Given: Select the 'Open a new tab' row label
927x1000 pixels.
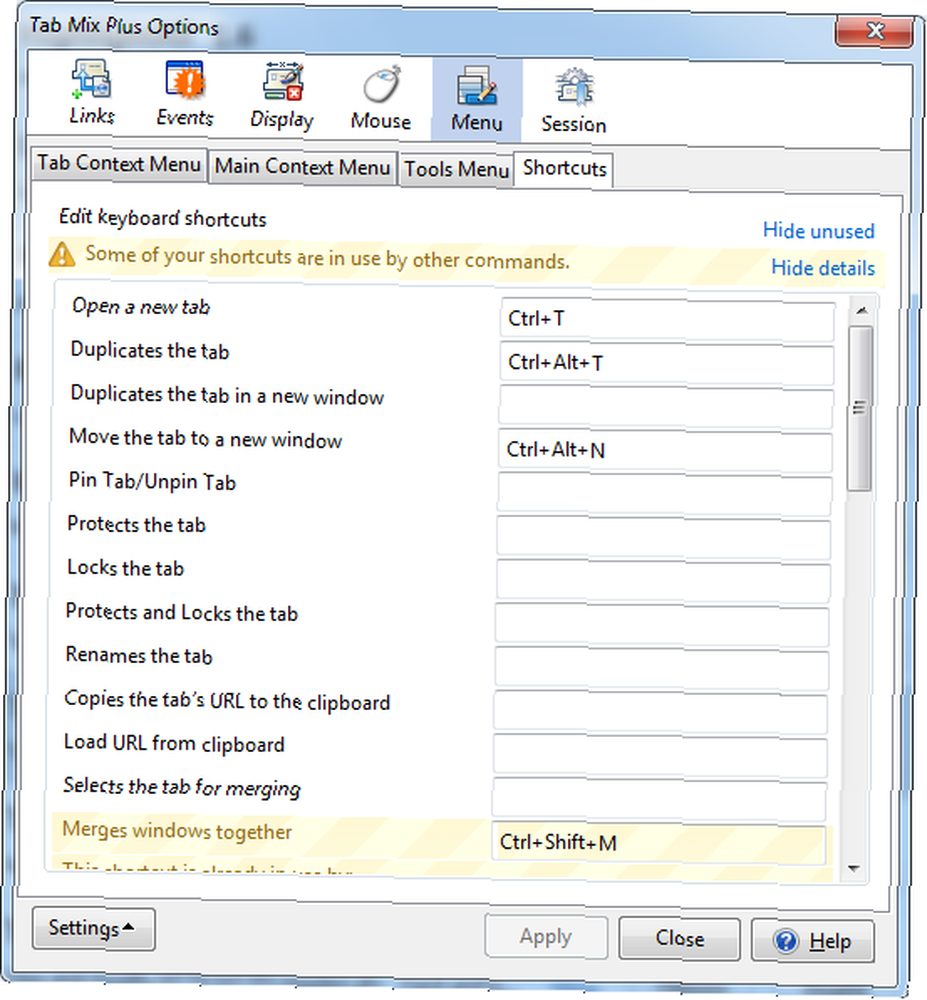Looking at the screenshot, I should (x=141, y=307).
